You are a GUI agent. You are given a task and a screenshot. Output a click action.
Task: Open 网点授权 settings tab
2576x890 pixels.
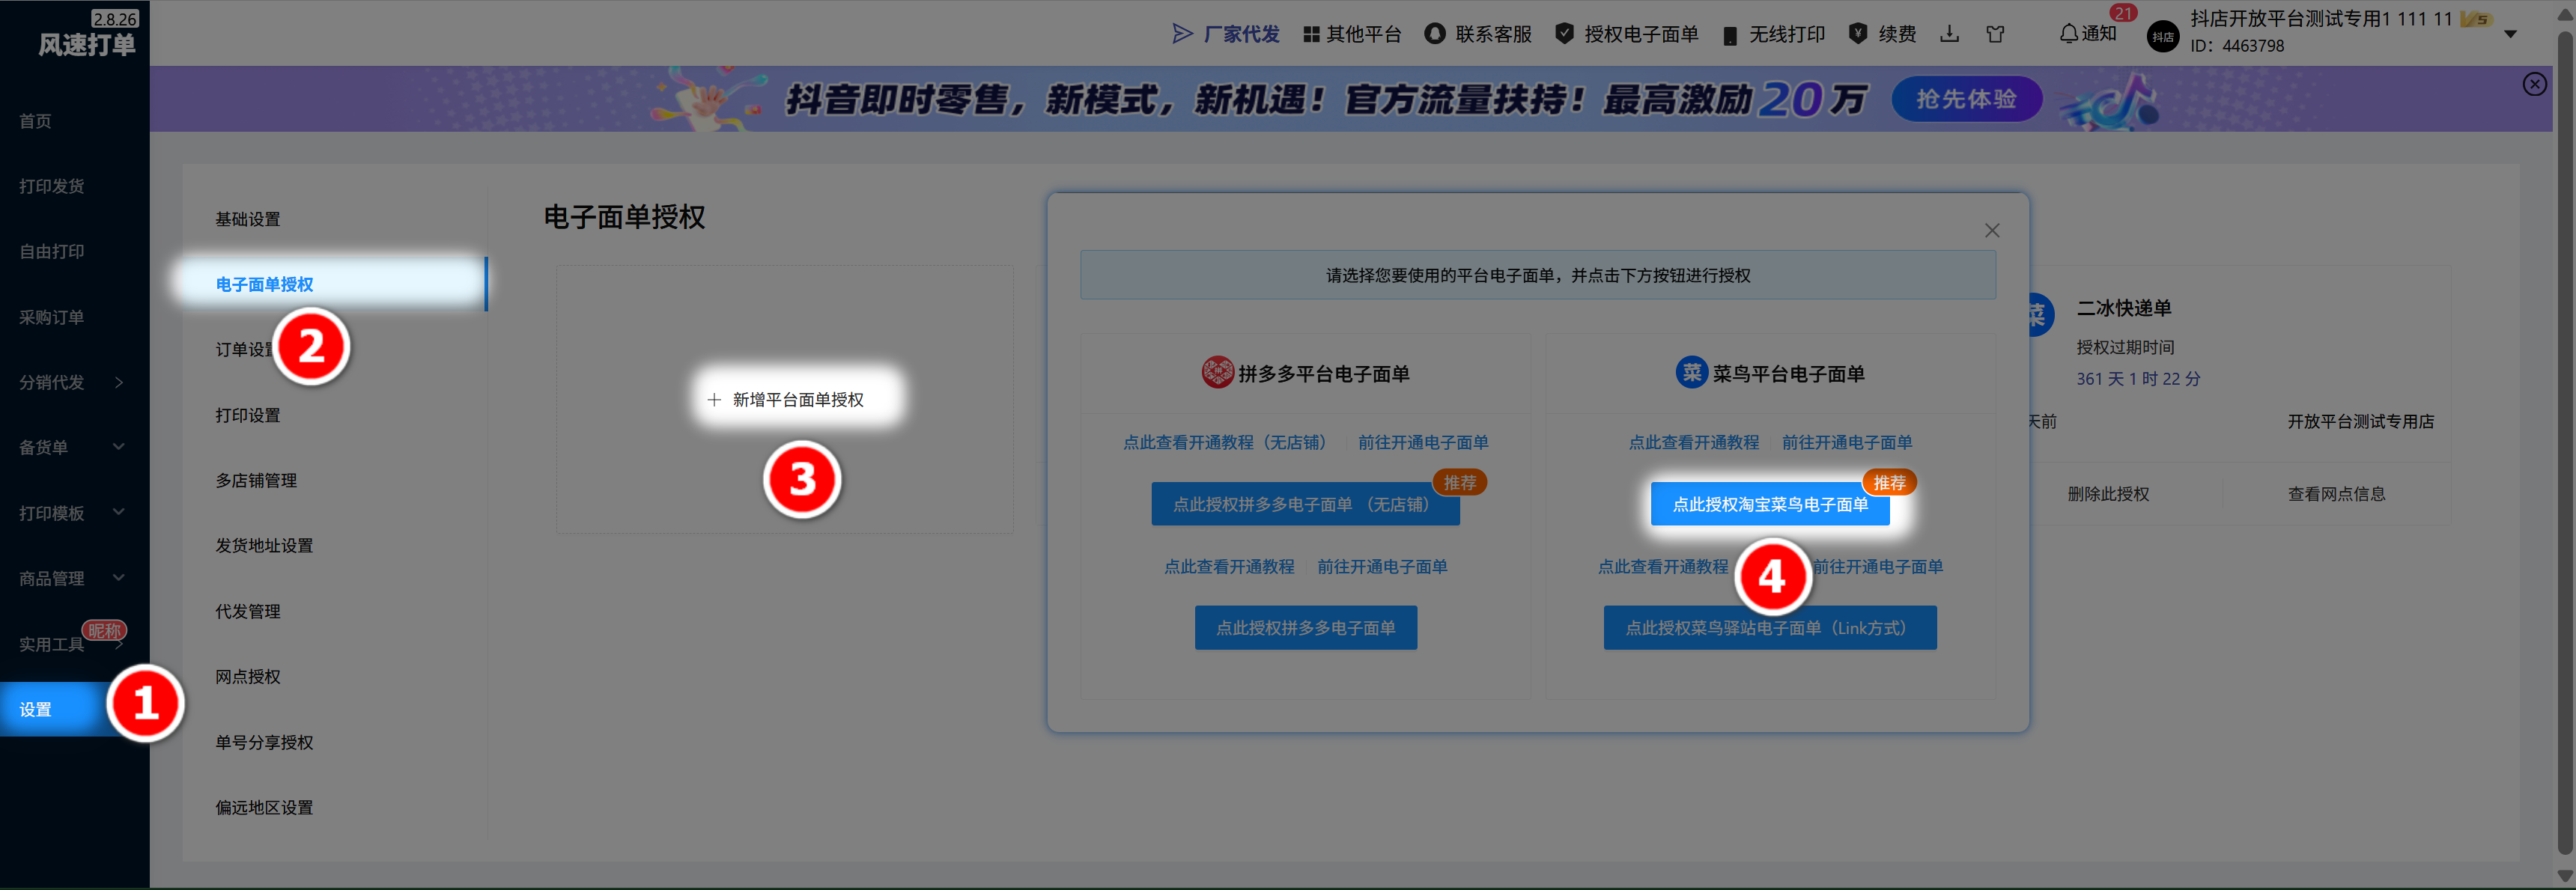tap(248, 676)
